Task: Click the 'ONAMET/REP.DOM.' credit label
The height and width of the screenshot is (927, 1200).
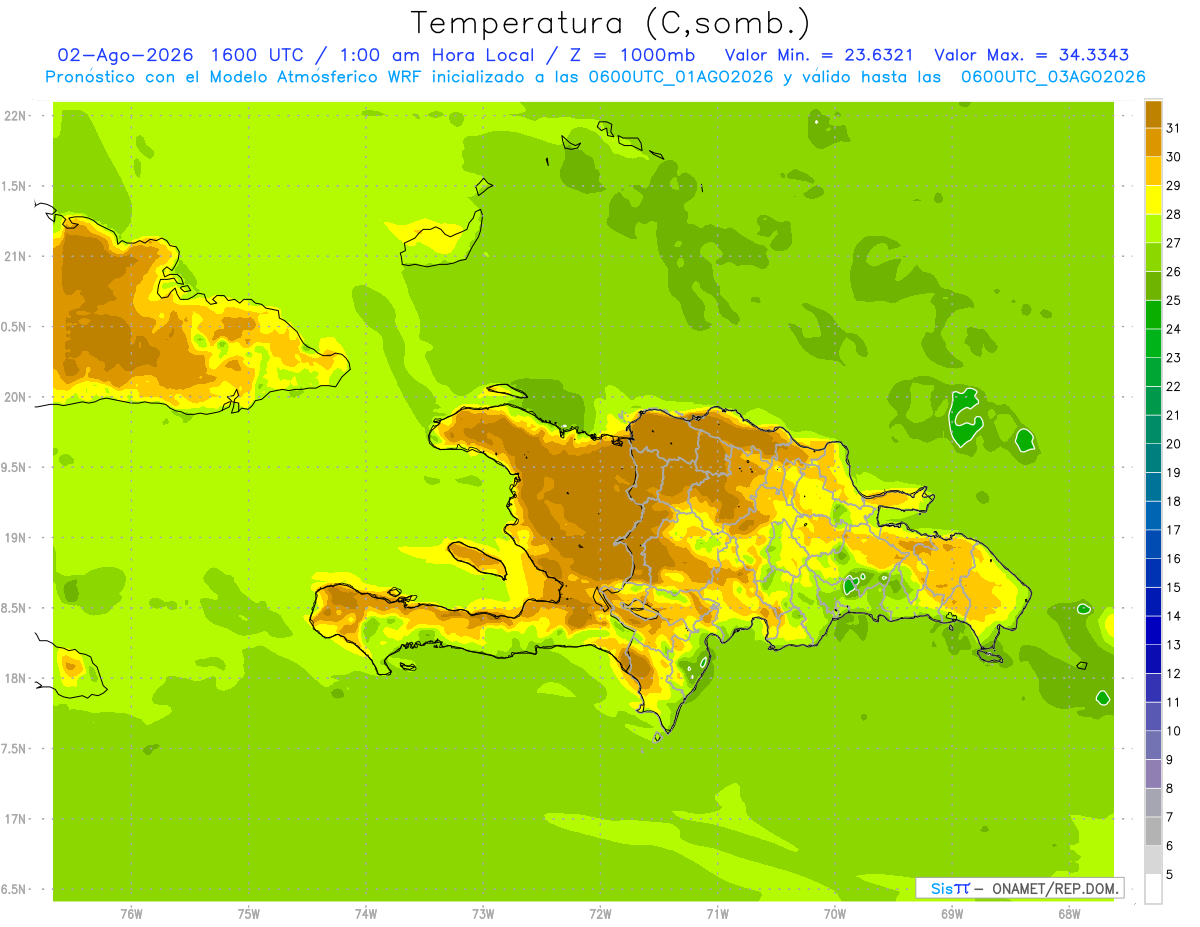Action: (x=1054, y=888)
